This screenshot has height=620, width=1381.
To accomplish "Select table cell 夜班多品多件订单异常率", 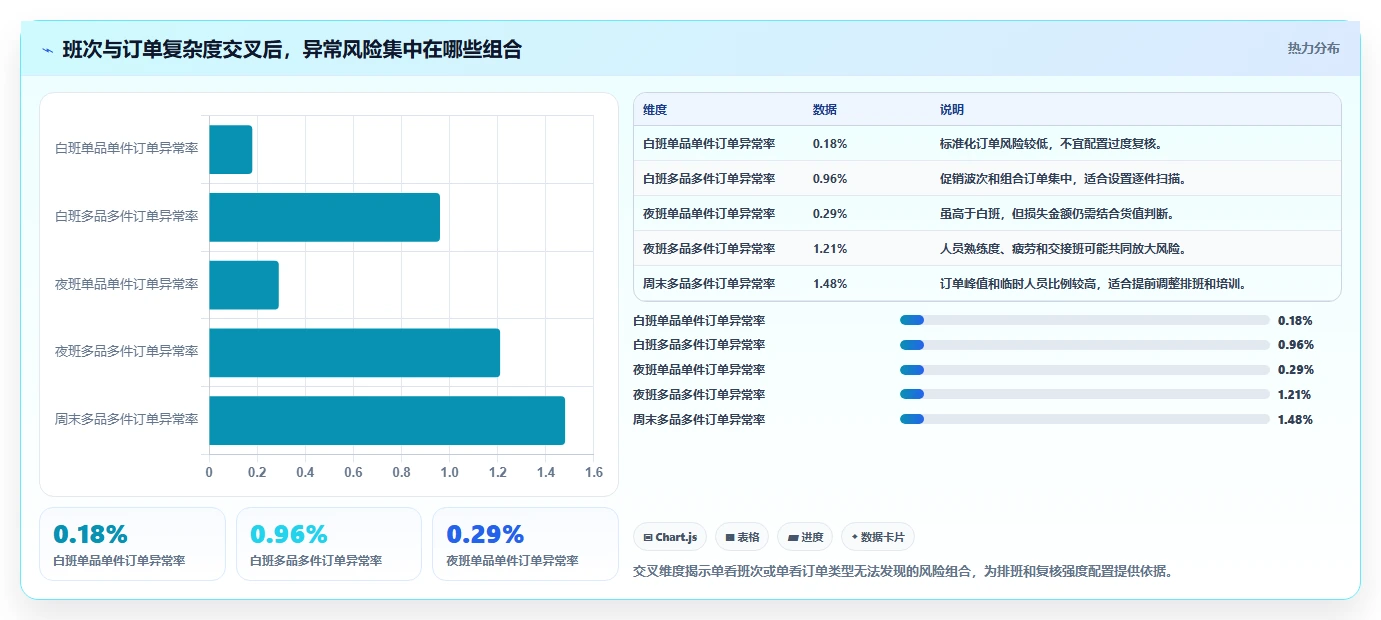I will (709, 249).
